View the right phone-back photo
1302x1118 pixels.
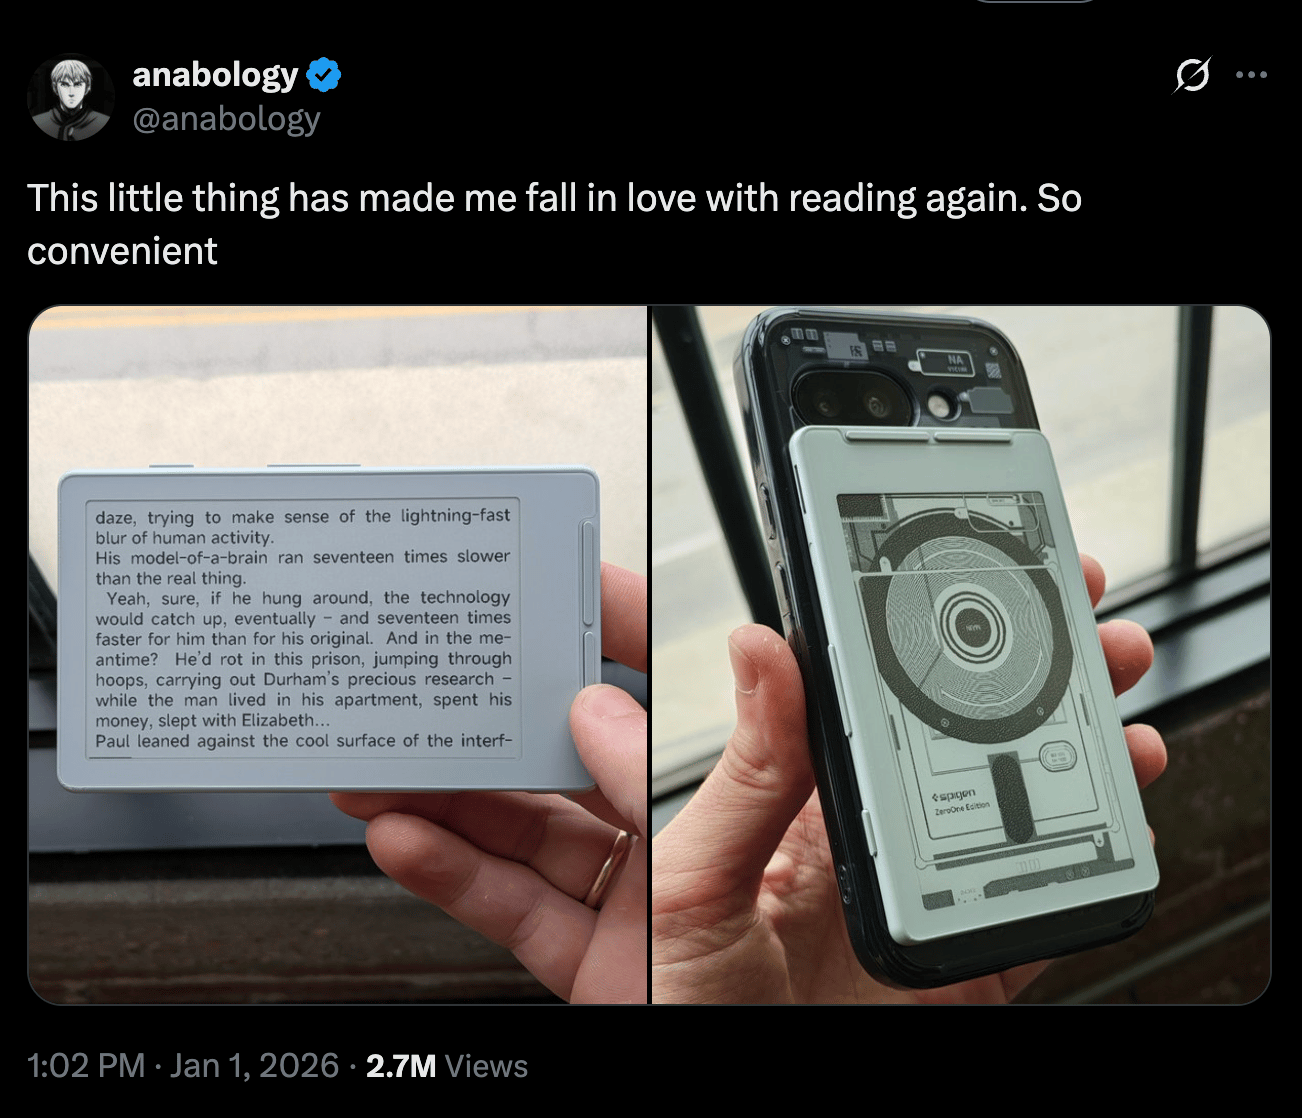point(961,655)
